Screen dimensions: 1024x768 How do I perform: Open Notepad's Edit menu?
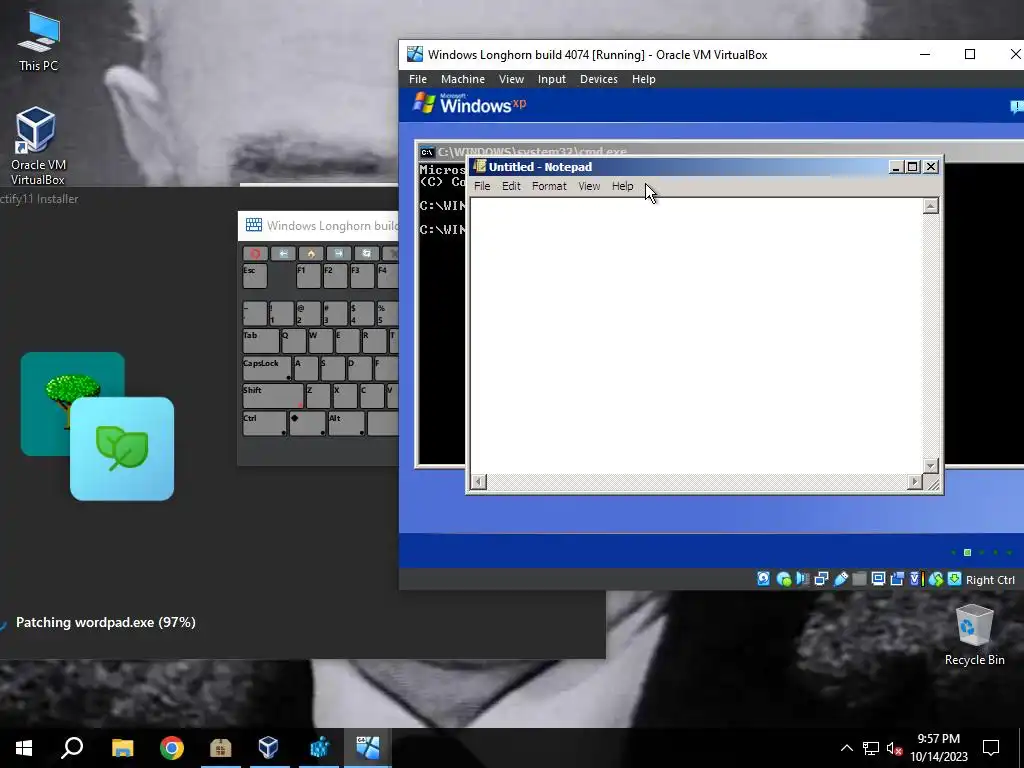point(511,186)
